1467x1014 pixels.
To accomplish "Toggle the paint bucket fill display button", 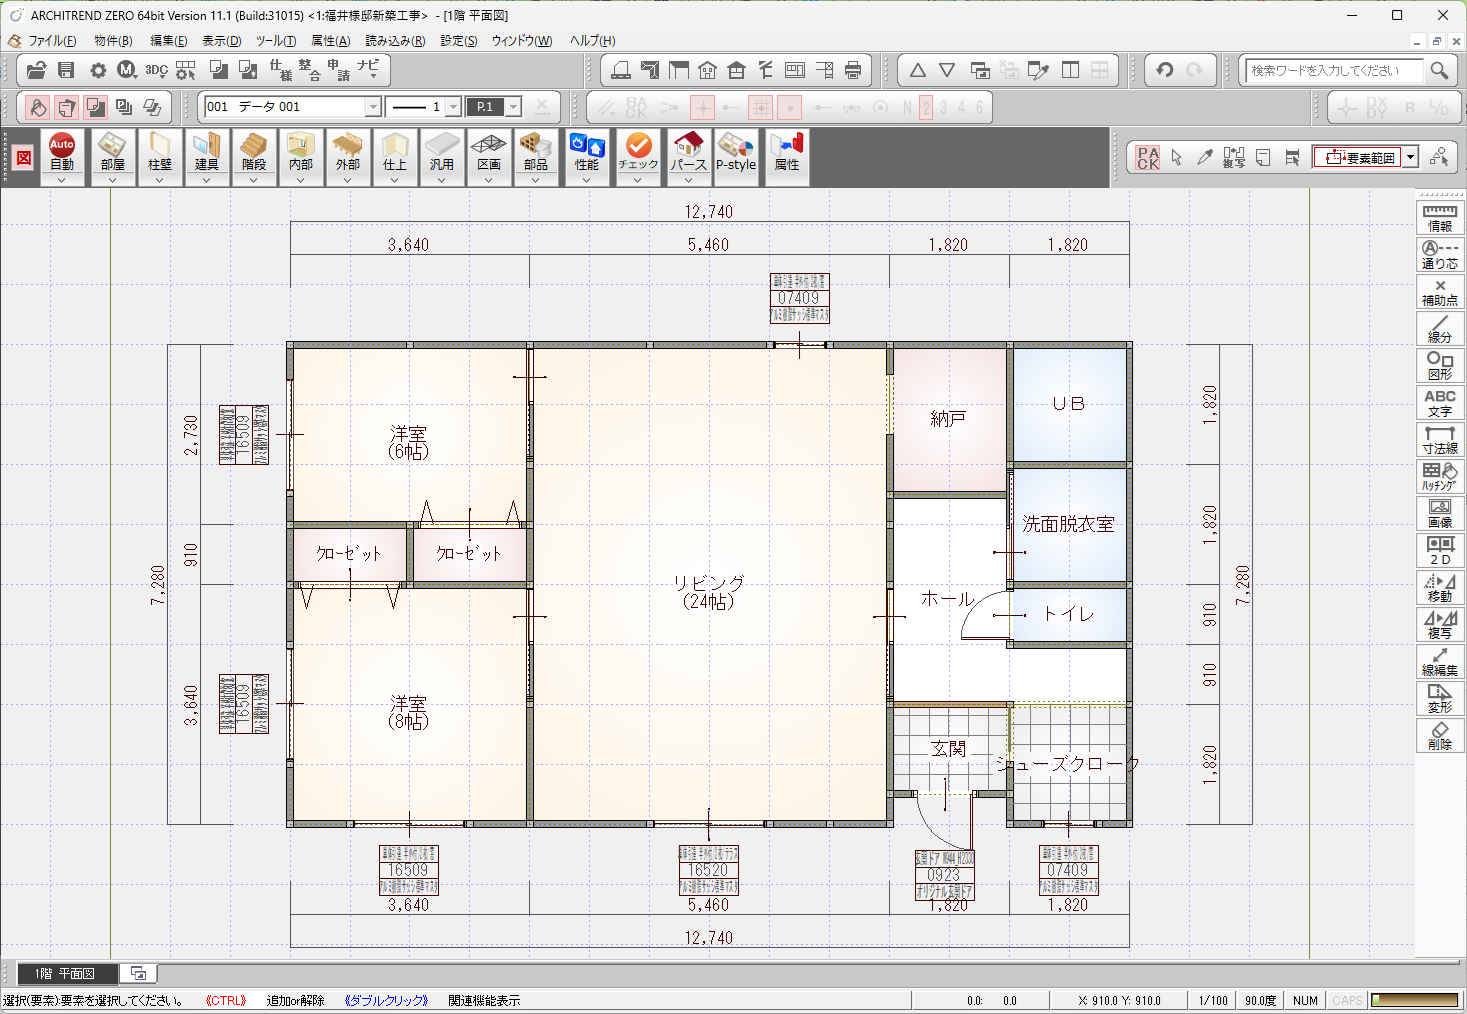I will click(38, 107).
